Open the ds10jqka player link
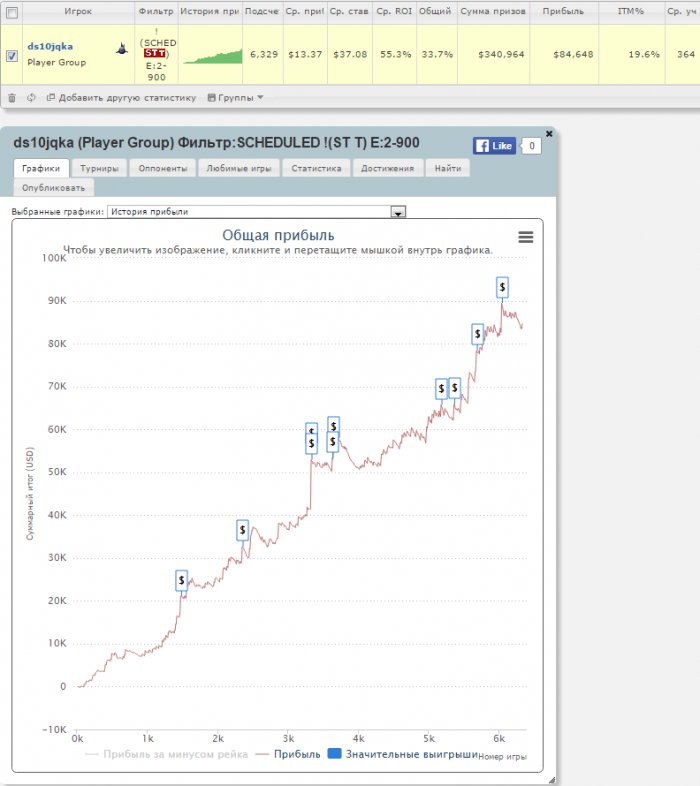 click(x=50, y=46)
